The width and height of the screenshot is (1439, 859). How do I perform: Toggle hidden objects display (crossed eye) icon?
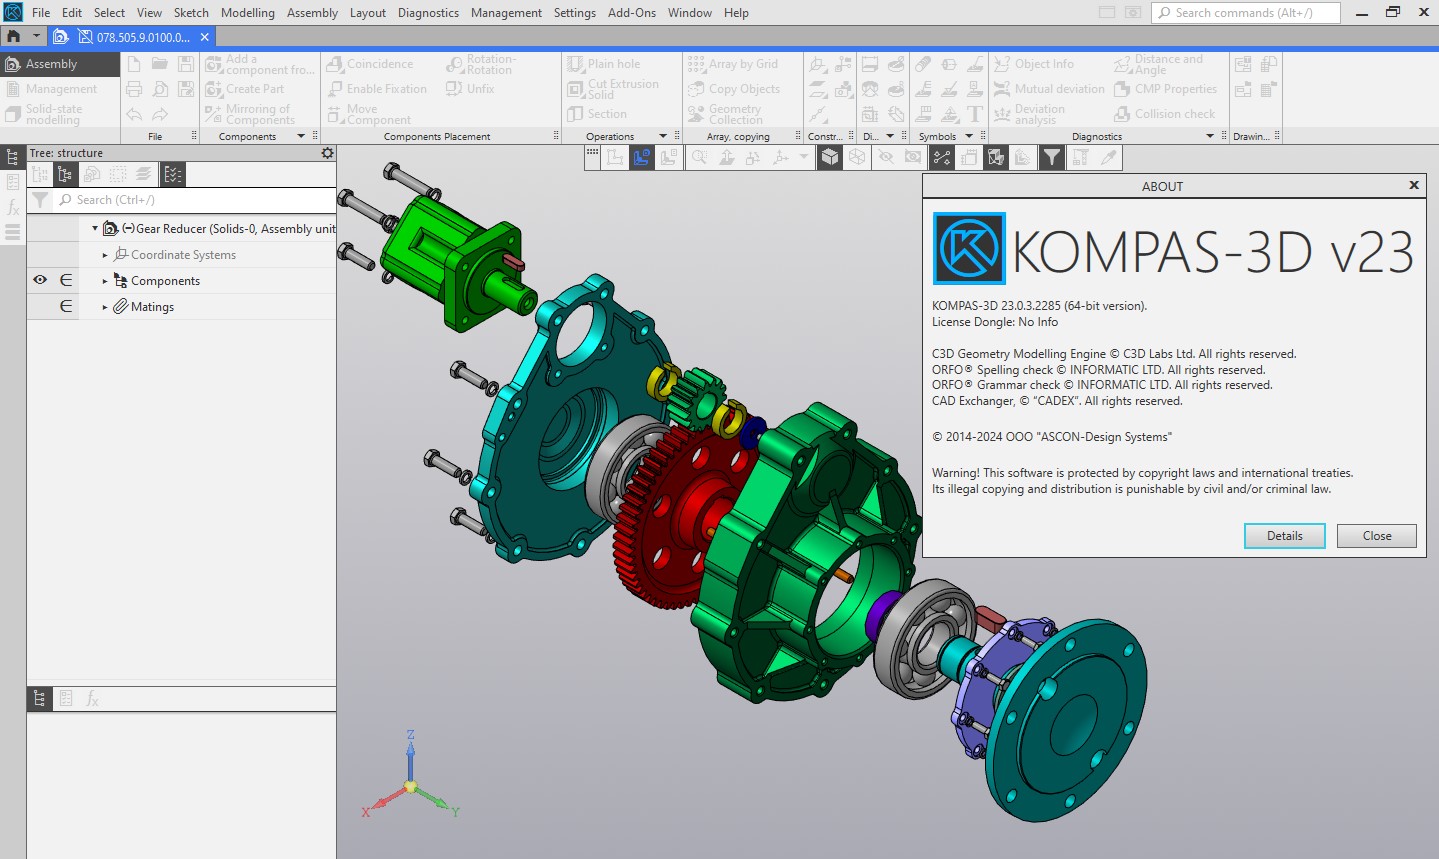click(885, 157)
